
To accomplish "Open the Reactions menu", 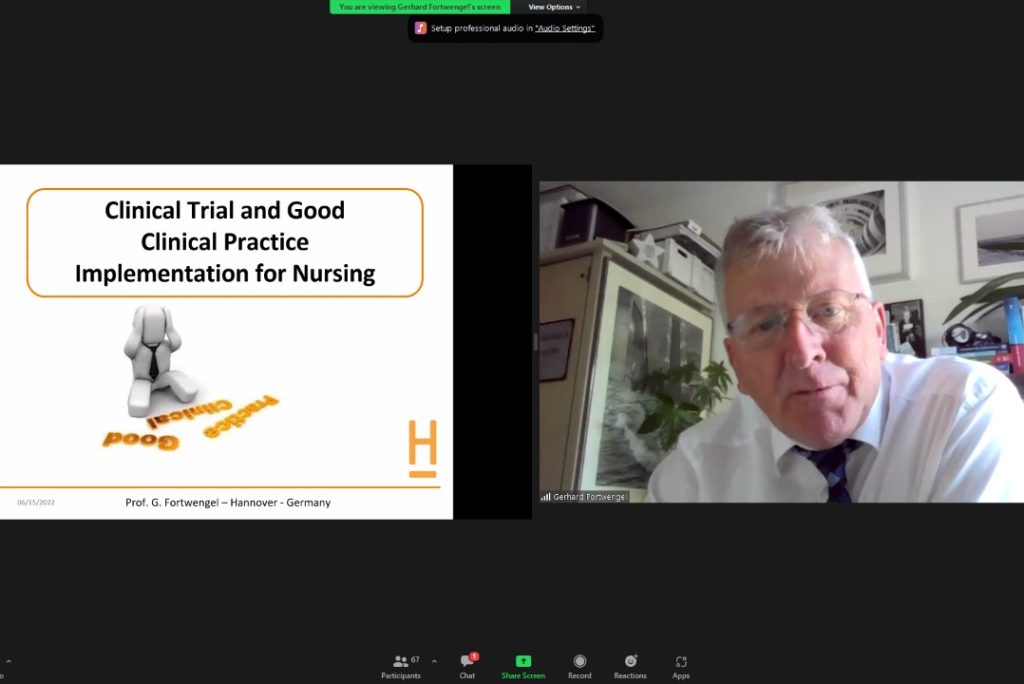I will (x=630, y=666).
